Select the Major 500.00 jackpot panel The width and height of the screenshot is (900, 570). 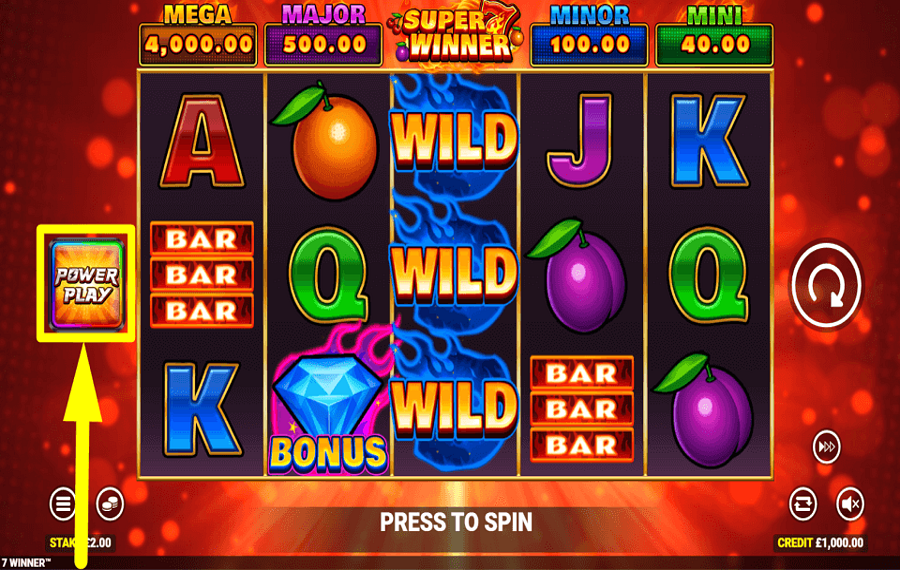tap(323, 38)
